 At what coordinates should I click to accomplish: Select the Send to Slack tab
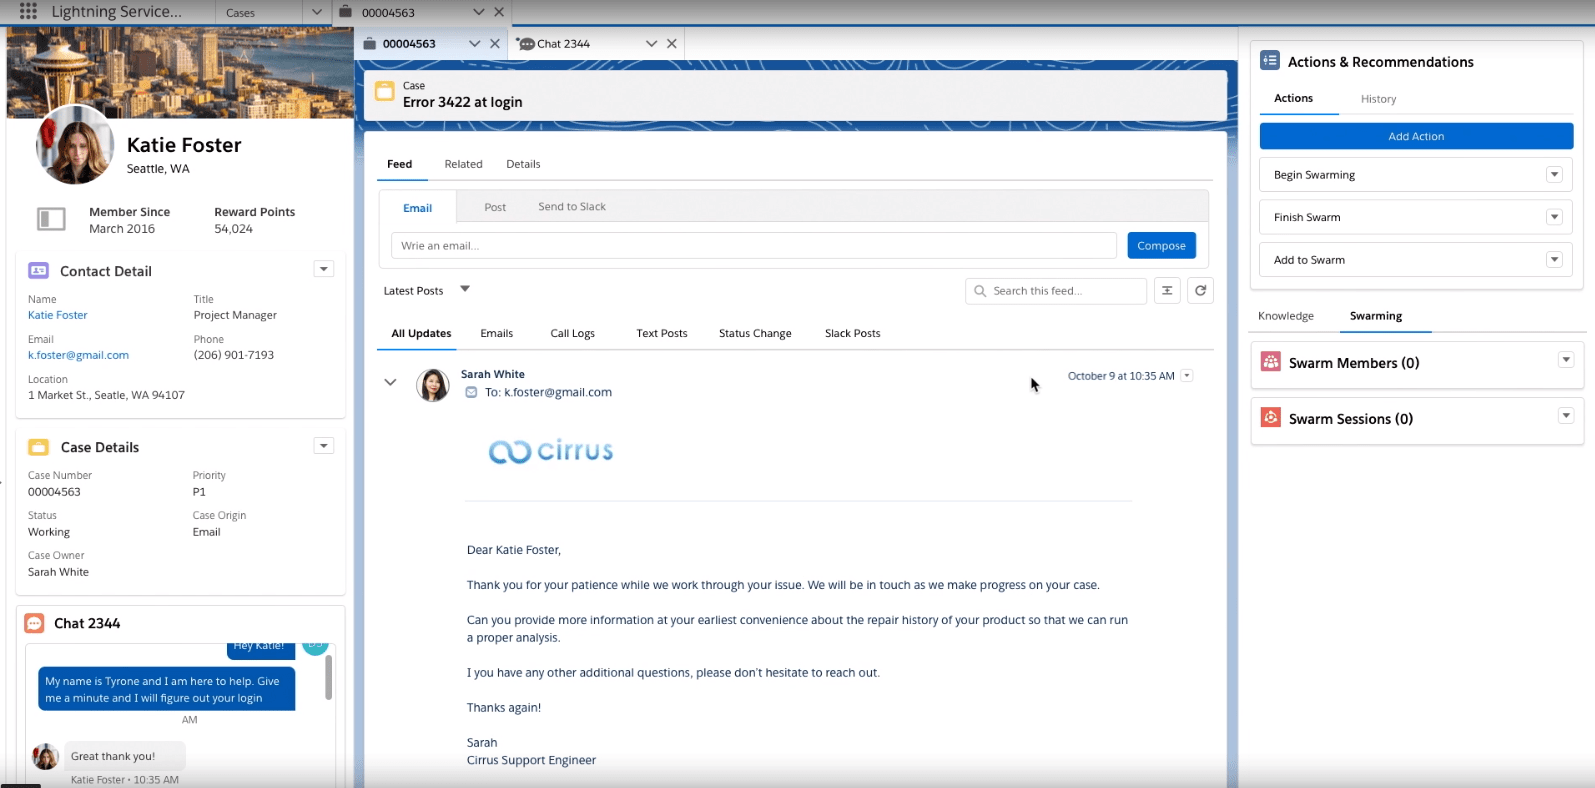click(572, 207)
